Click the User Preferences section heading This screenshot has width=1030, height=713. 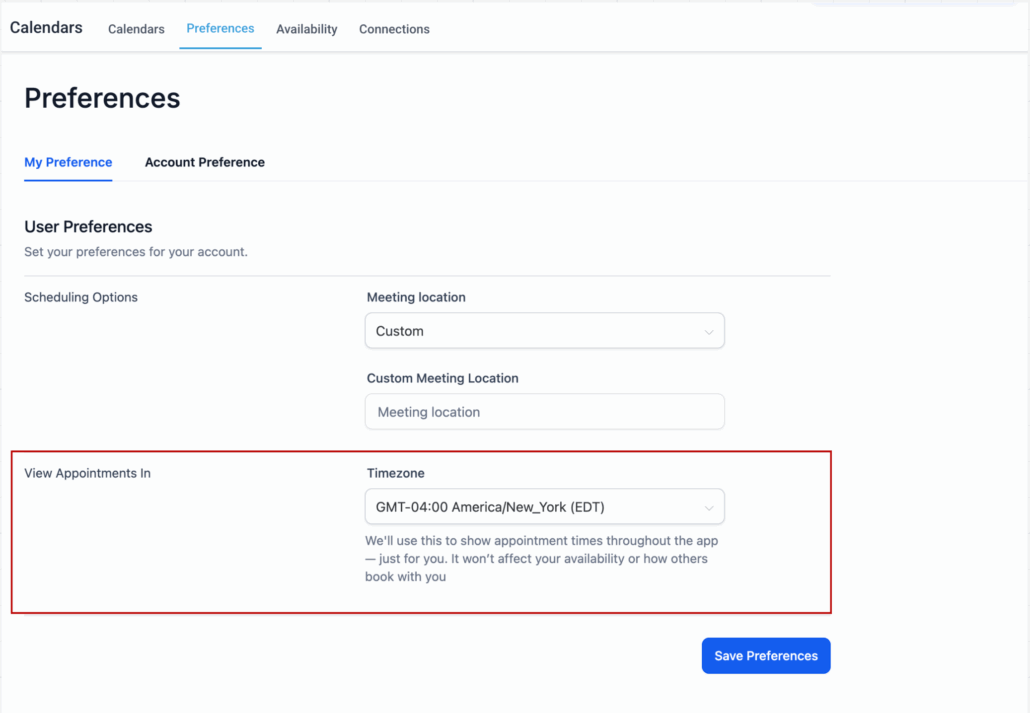tap(88, 227)
